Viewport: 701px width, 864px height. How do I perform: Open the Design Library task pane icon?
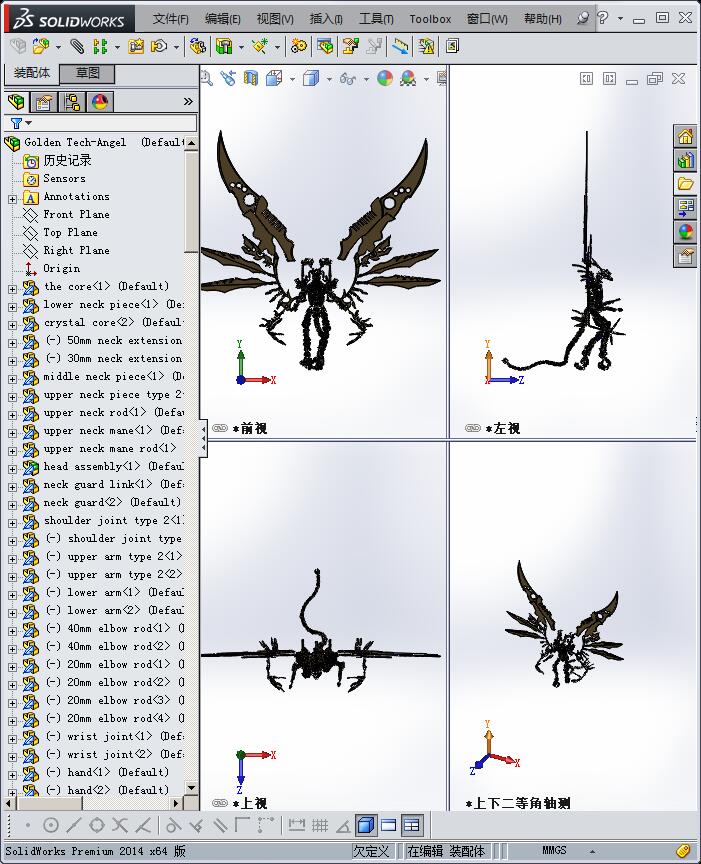pos(685,160)
